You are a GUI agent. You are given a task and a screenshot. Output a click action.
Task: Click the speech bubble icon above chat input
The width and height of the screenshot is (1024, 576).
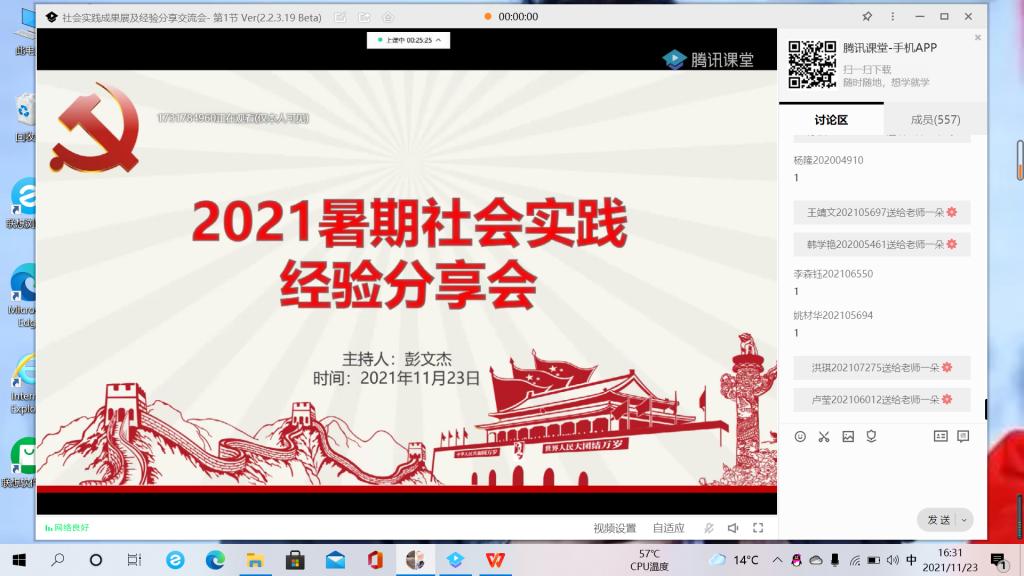963,436
